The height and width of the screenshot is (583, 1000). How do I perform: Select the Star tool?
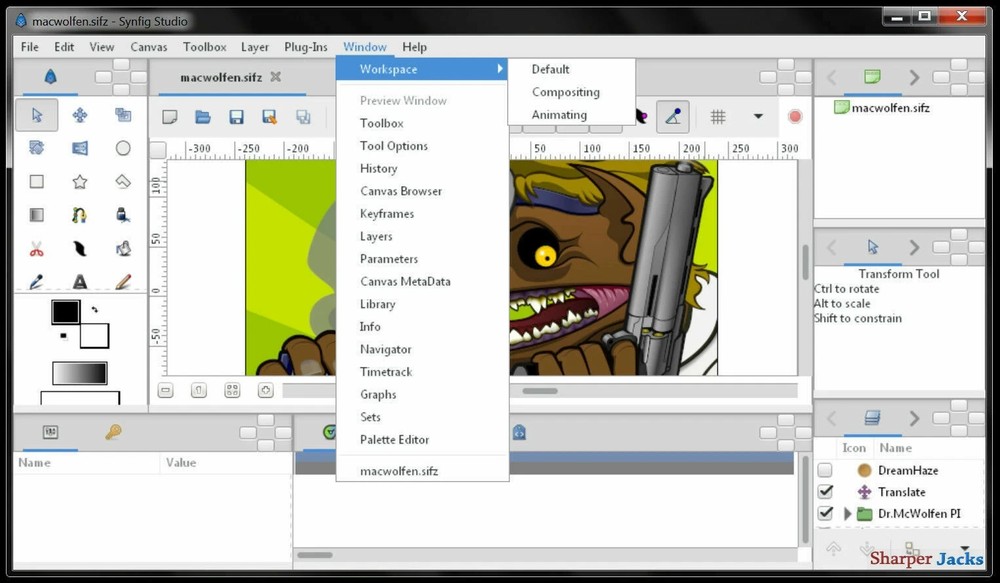[x=80, y=182]
